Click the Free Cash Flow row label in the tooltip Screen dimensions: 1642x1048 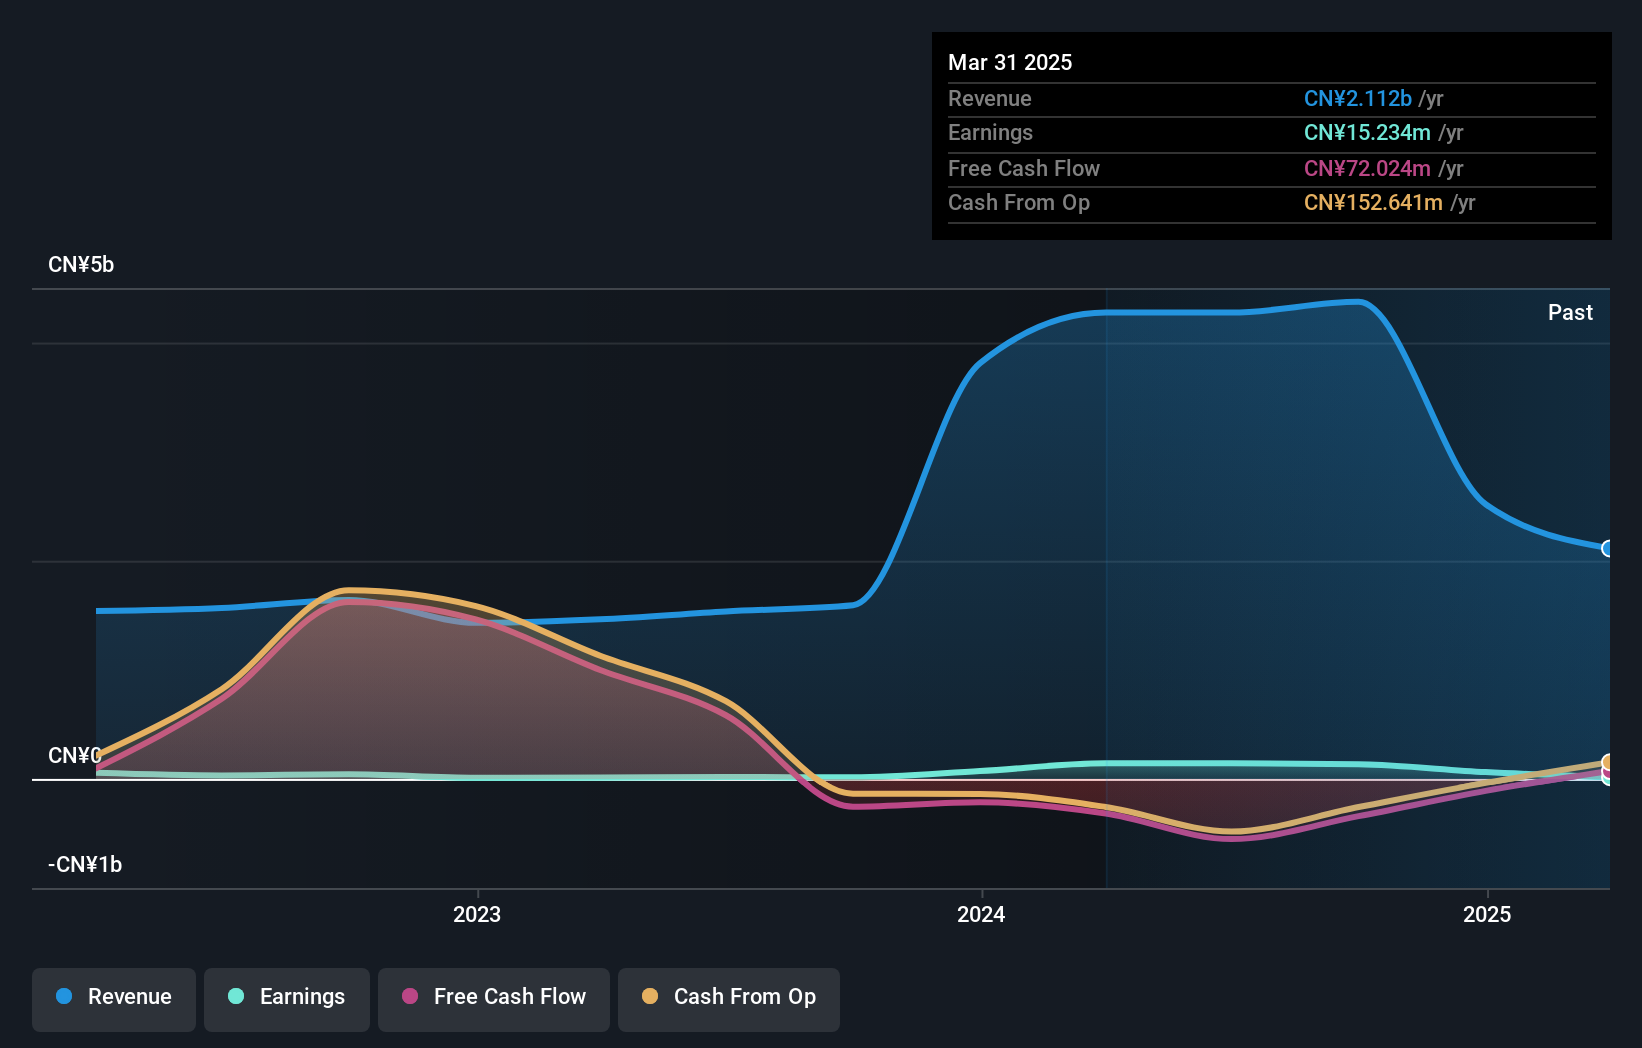[x=1024, y=168]
